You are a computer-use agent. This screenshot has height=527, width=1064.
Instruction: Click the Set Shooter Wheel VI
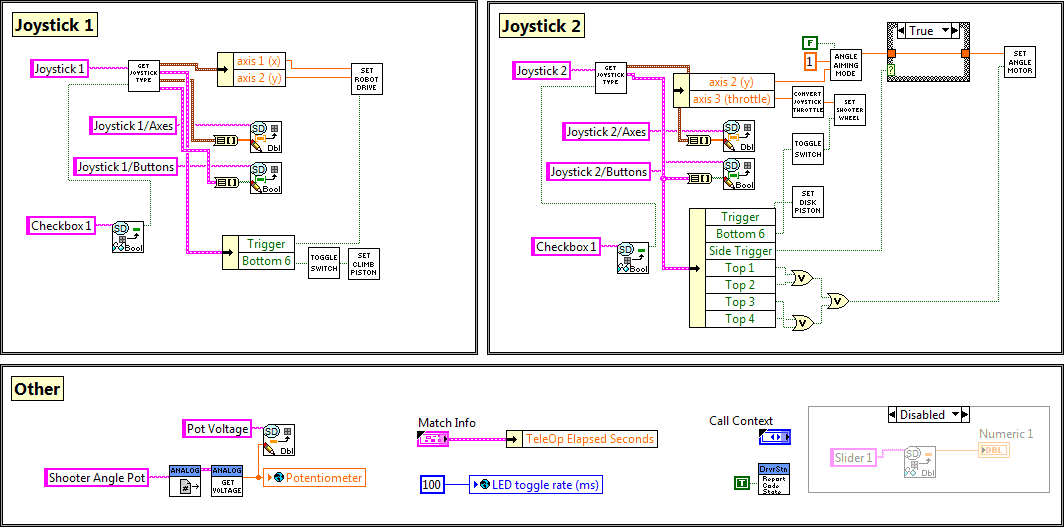[850, 110]
